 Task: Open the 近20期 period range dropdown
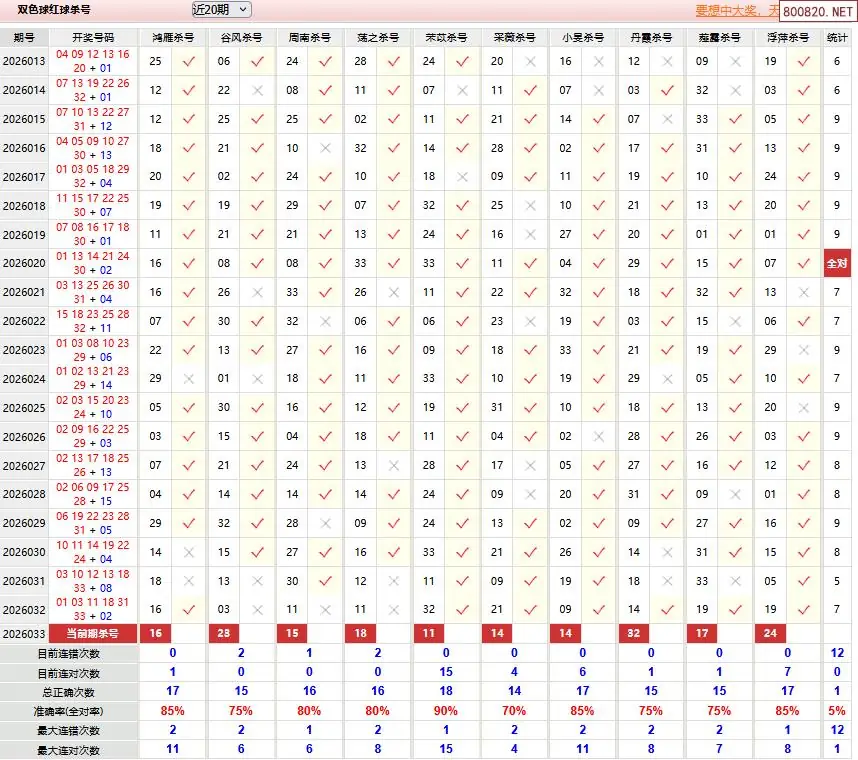point(220,9)
